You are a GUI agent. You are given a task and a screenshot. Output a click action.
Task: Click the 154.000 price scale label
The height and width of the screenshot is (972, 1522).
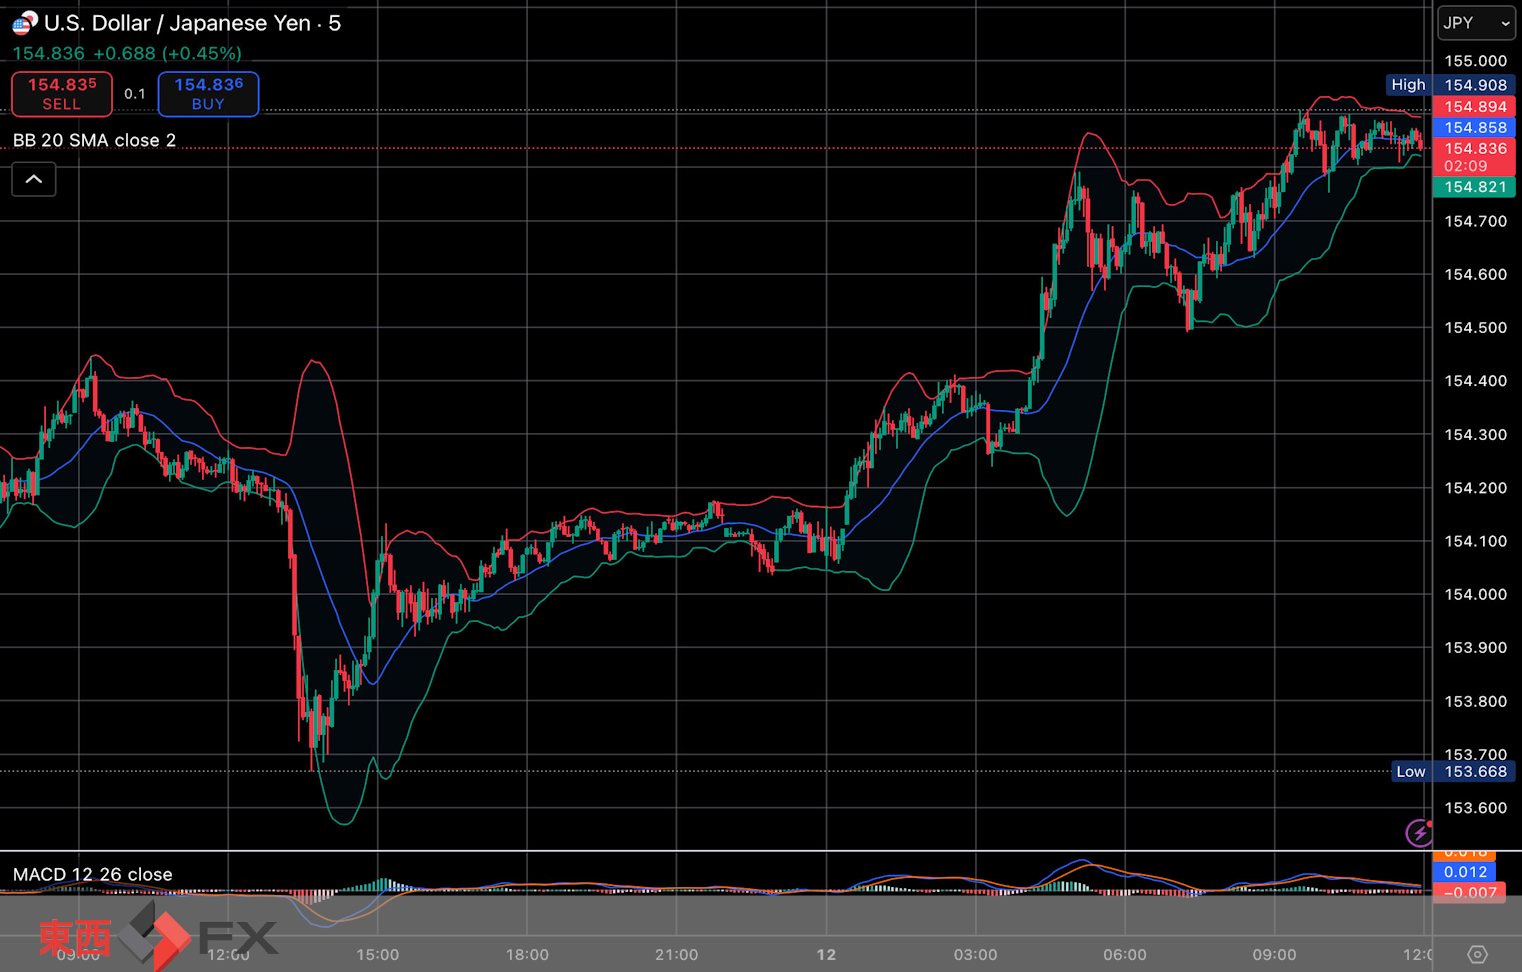click(1475, 594)
